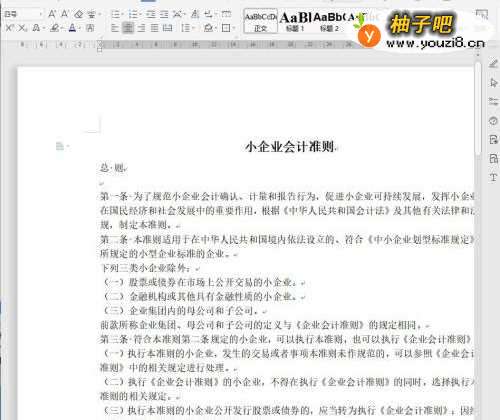Toggle superscript formatting
The image size is (500, 420).
(x=10, y=28)
